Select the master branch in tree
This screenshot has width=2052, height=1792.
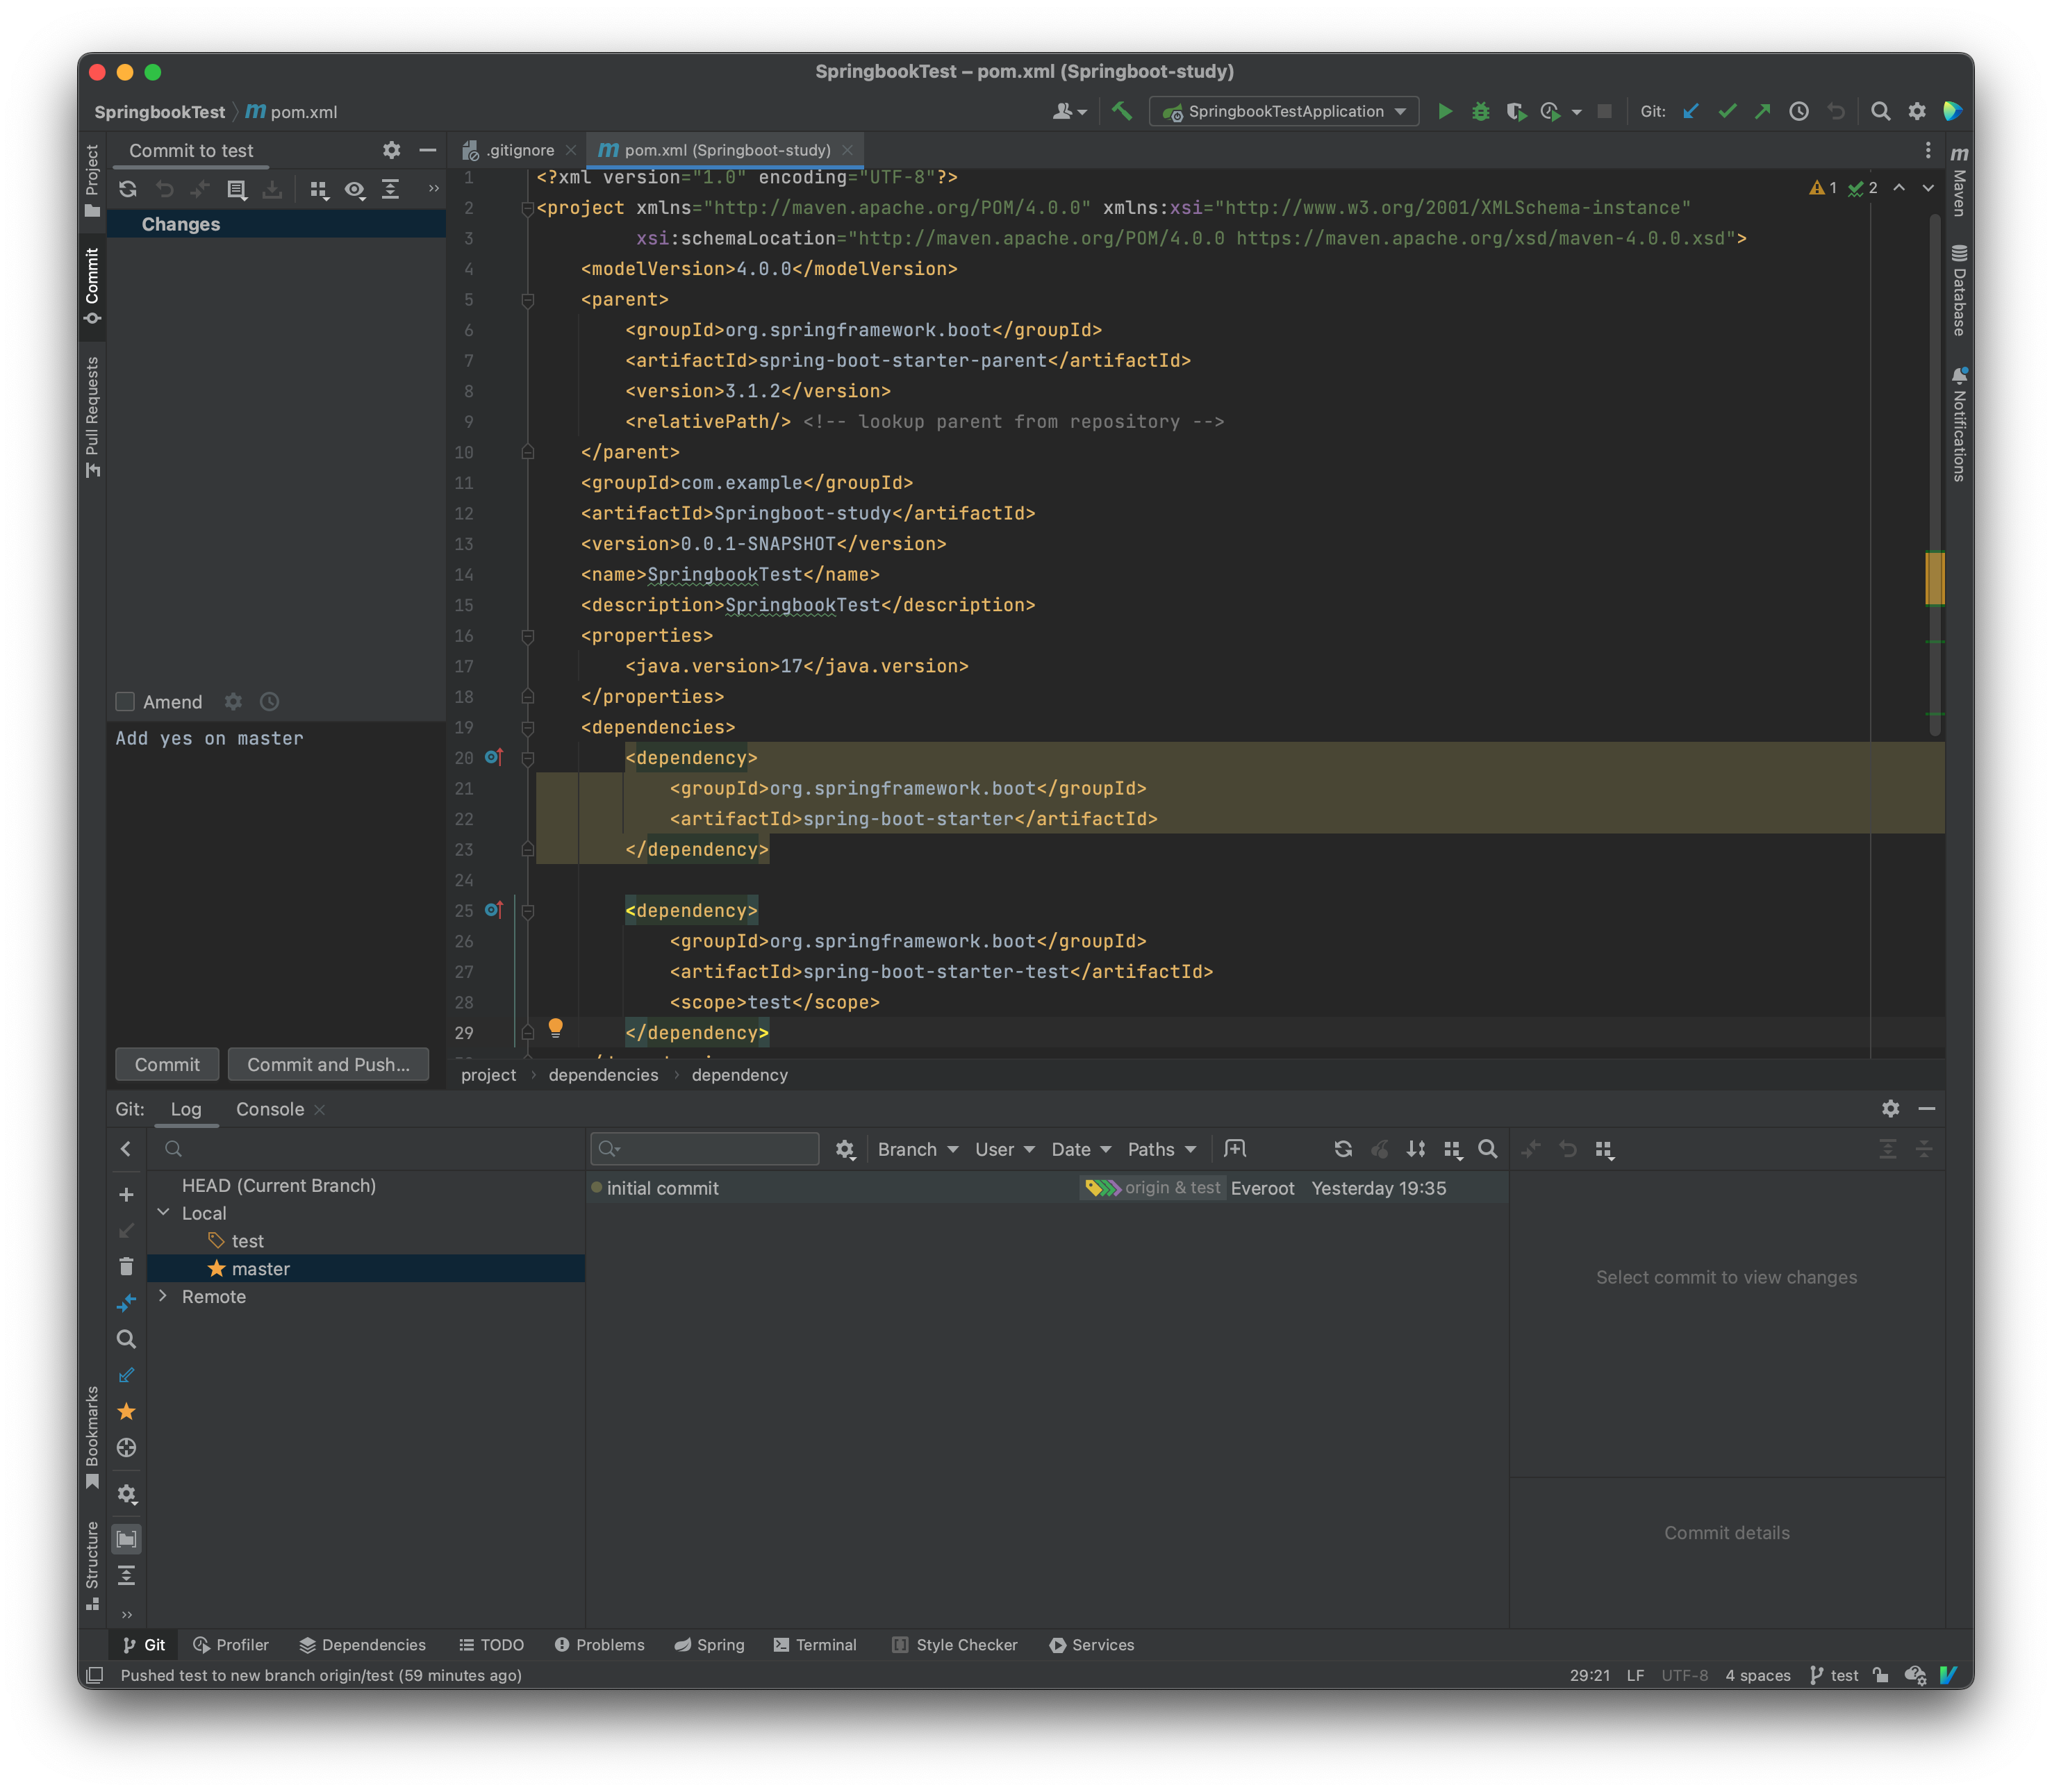[x=366, y=1268]
